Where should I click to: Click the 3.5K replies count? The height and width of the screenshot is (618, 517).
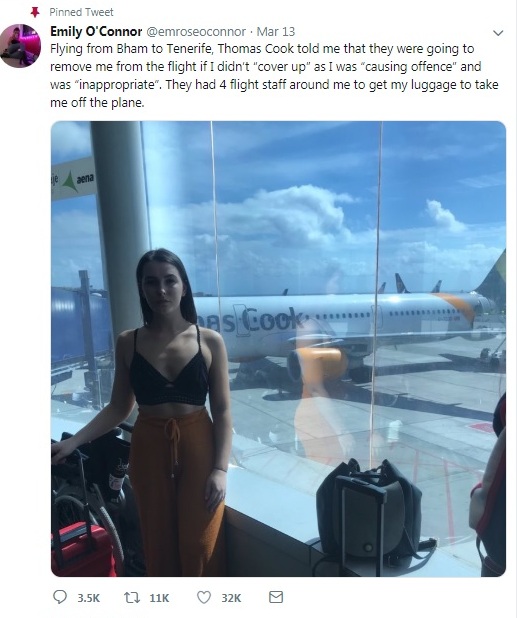(89, 598)
